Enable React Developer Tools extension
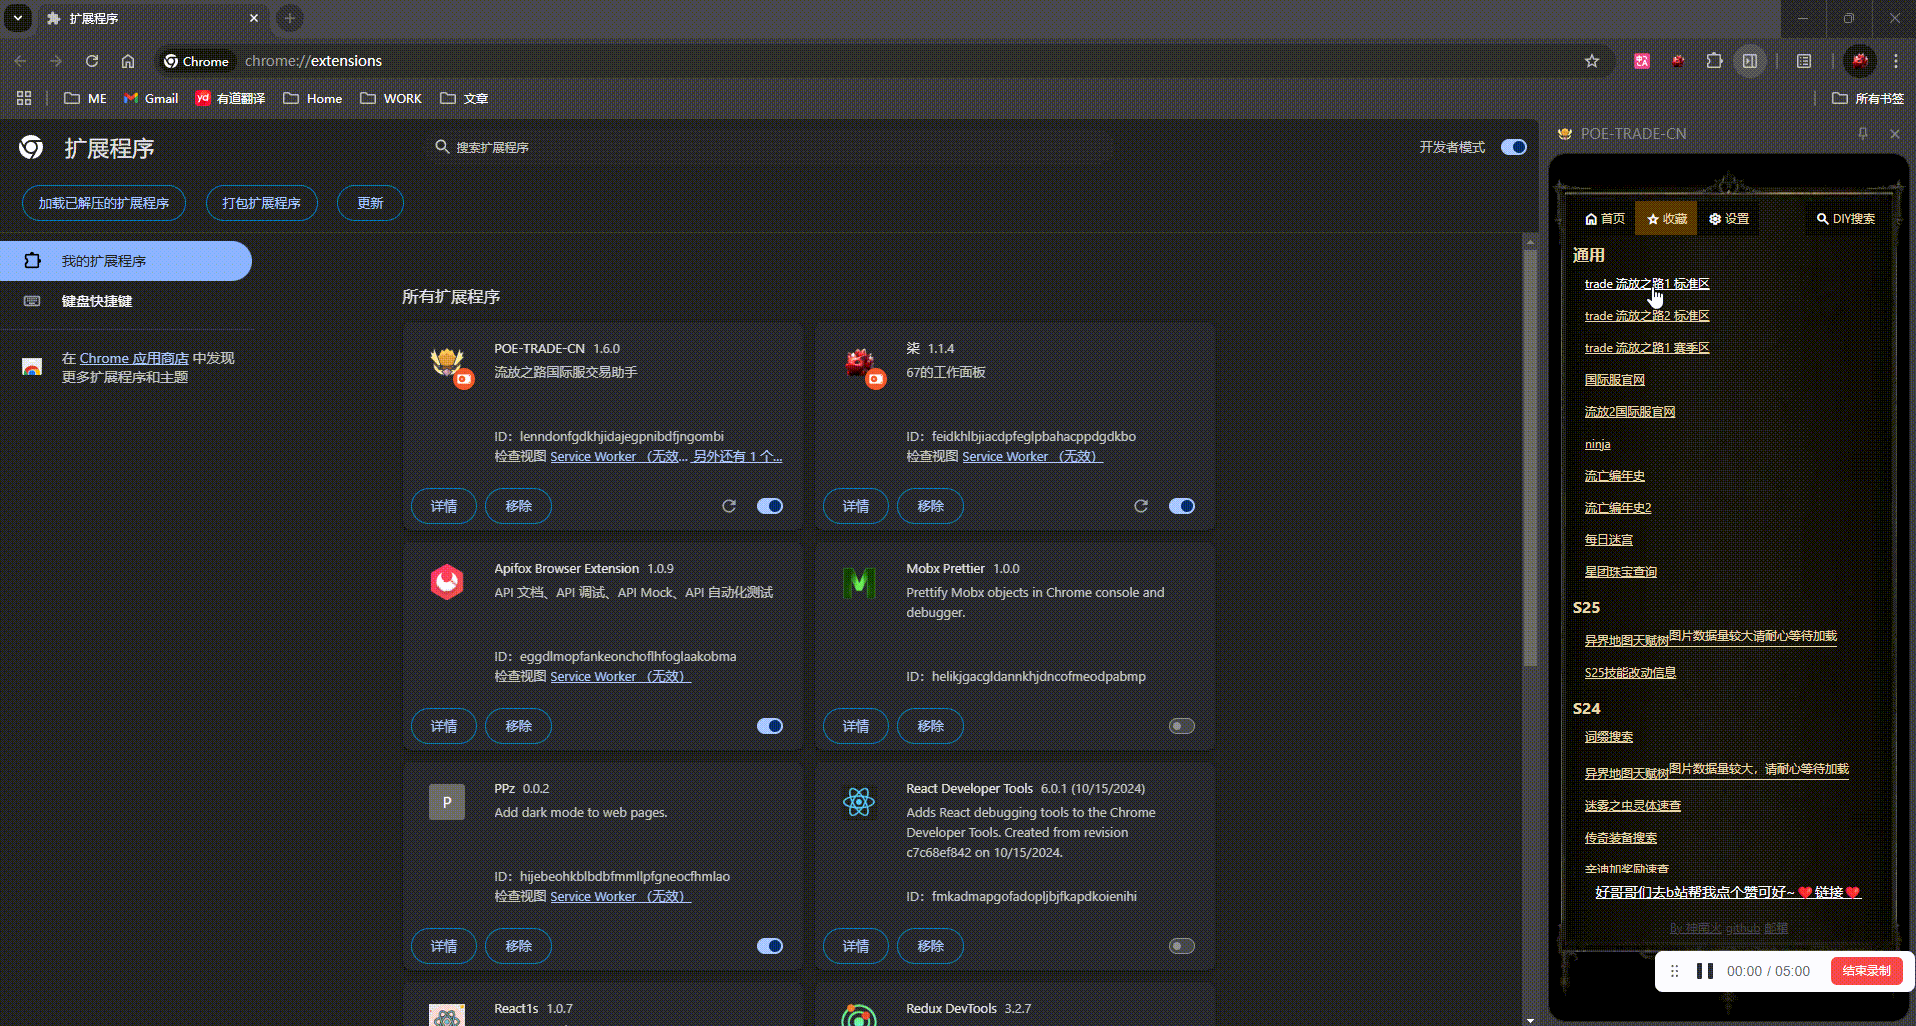Image resolution: width=1916 pixels, height=1026 pixels. pyautogui.click(x=1182, y=946)
